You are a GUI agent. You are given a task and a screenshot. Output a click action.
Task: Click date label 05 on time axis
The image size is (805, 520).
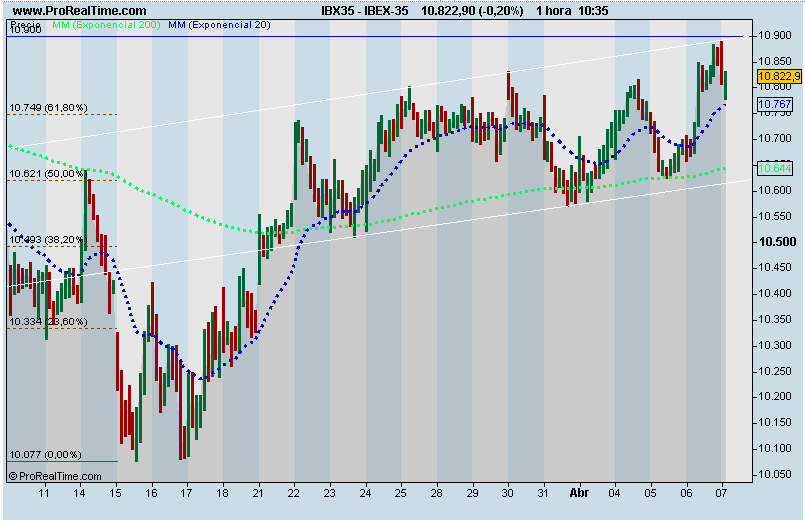point(650,493)
